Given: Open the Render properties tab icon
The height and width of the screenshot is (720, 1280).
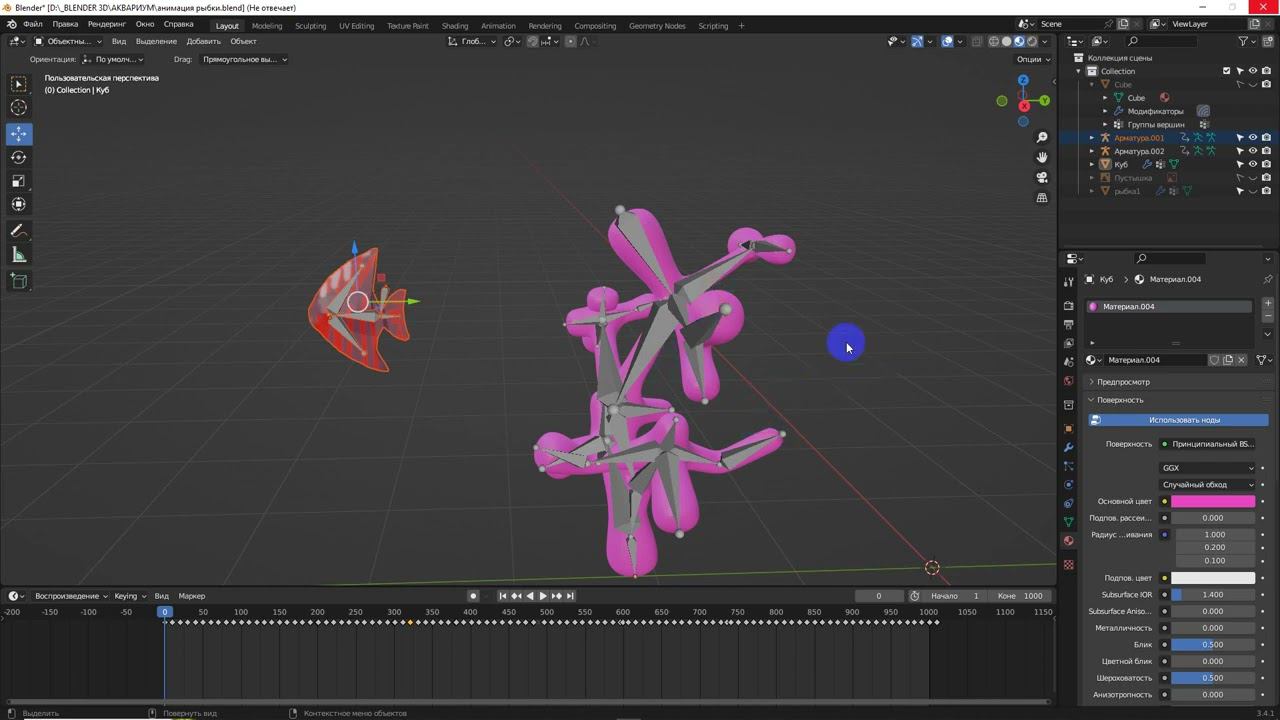Looking at the screenshot, I should [1069, 306].
